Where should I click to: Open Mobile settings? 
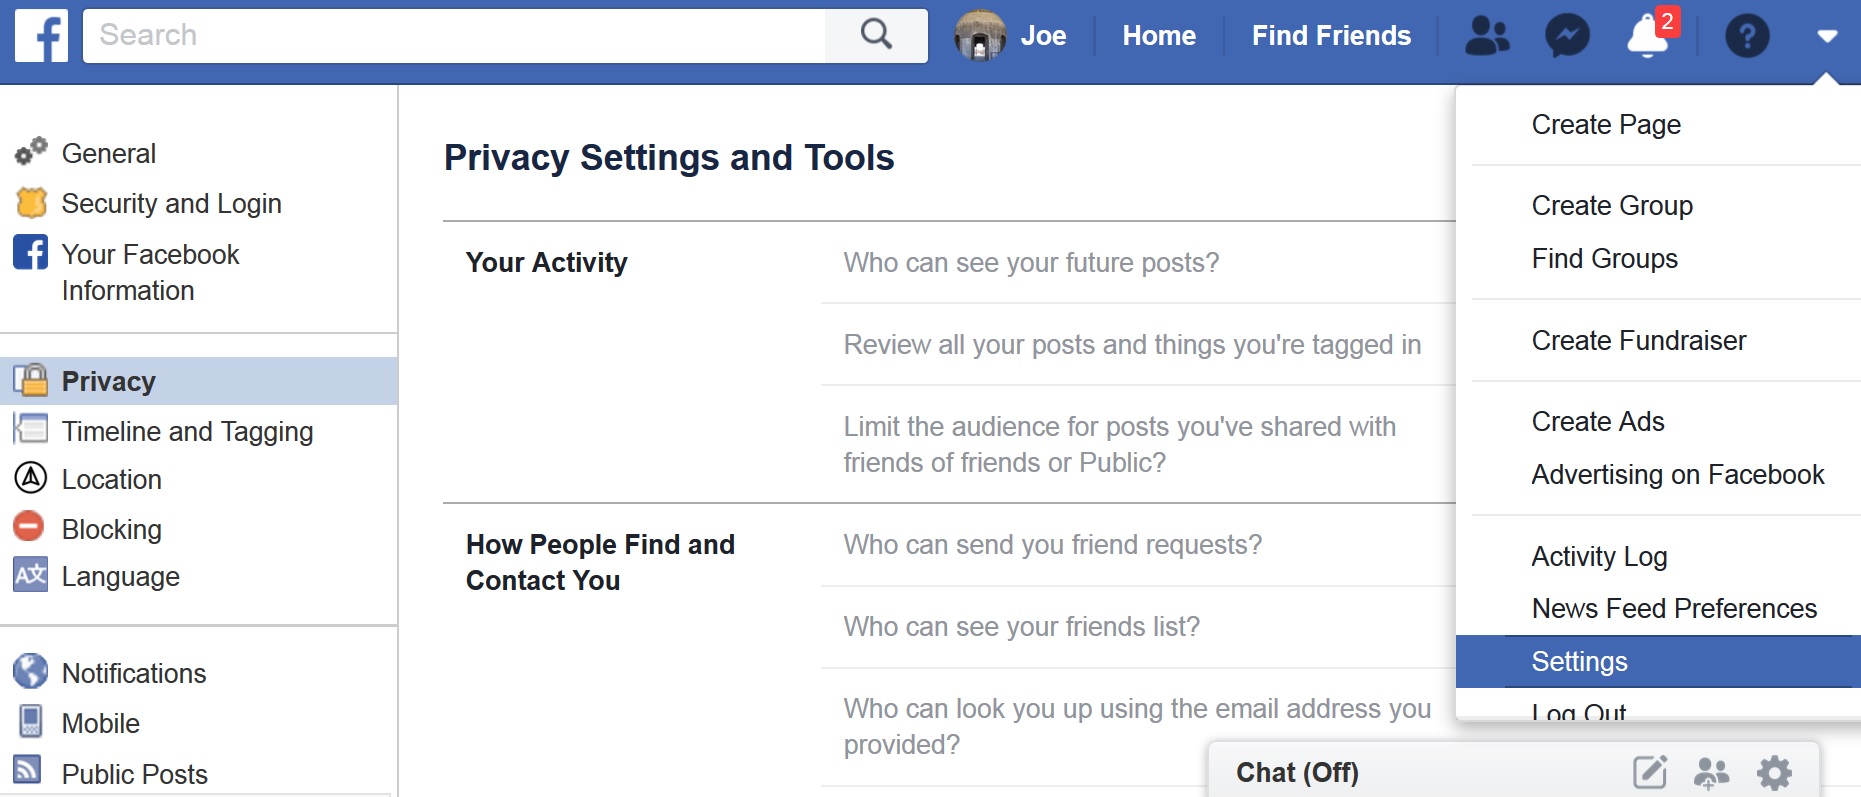[100, 723]
